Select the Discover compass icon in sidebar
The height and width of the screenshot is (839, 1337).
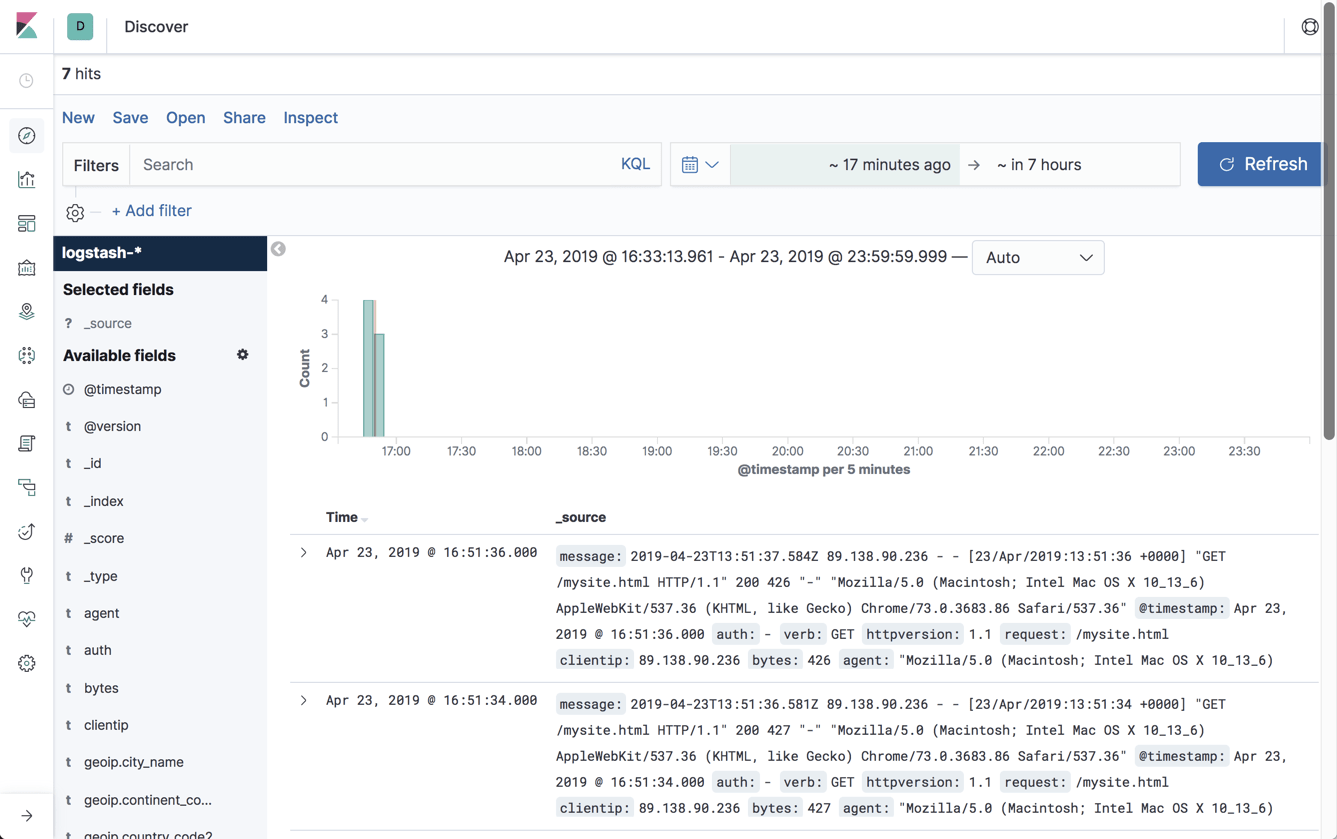[x=27, y=136]
